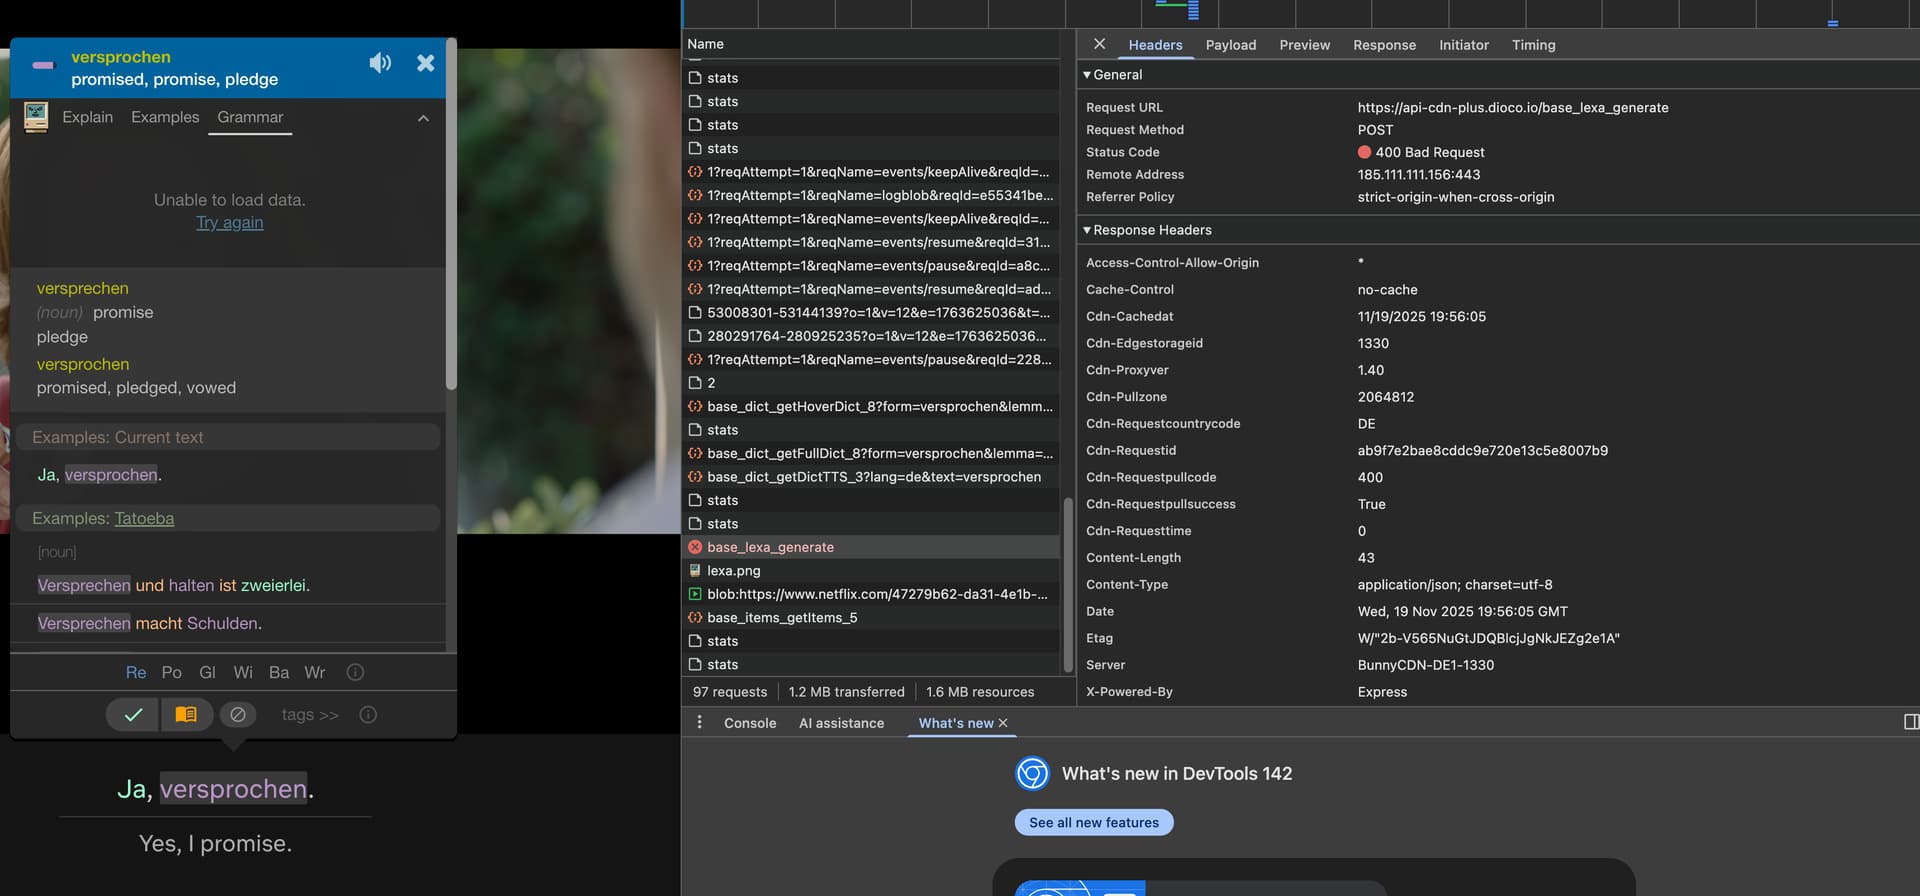Play audio pronunciation of versprochen
Image resolution: width=1920 pixels, height=896 pixels.
(380, 63)
